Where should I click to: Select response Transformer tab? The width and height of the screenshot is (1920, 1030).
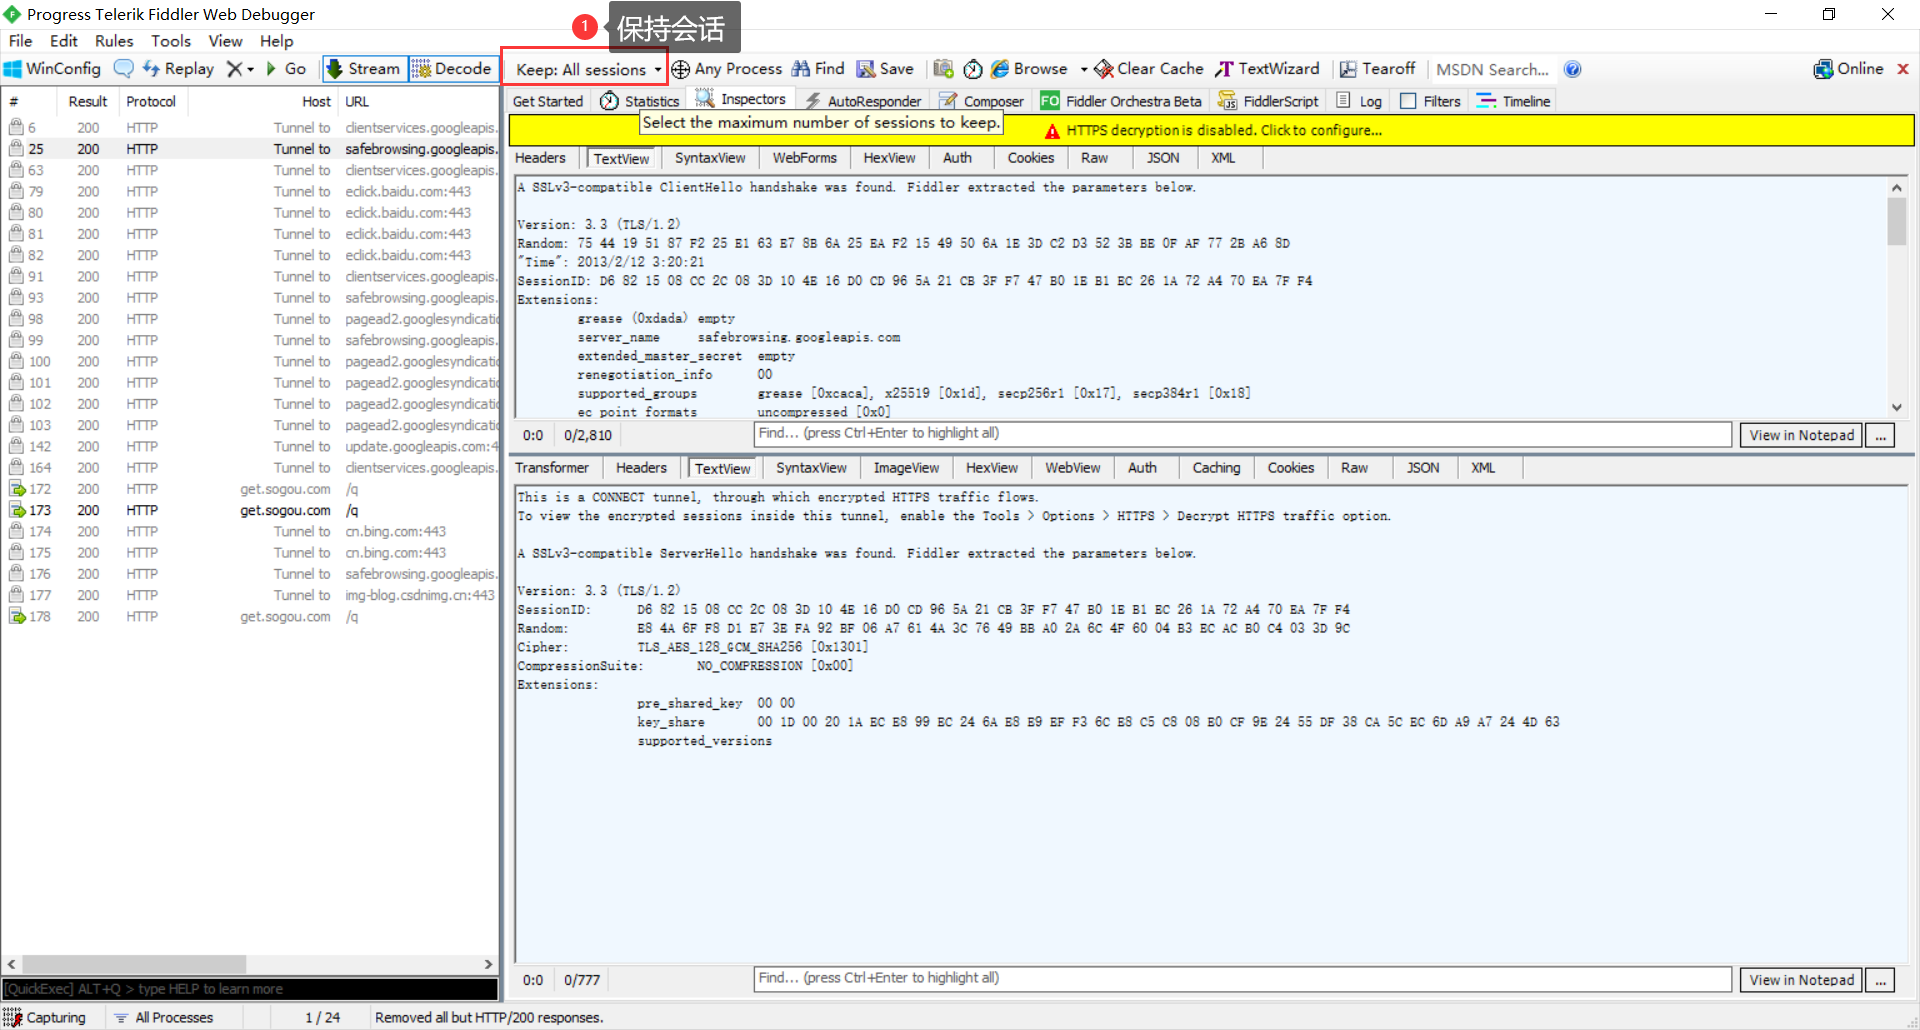click(x=552, y=468)
